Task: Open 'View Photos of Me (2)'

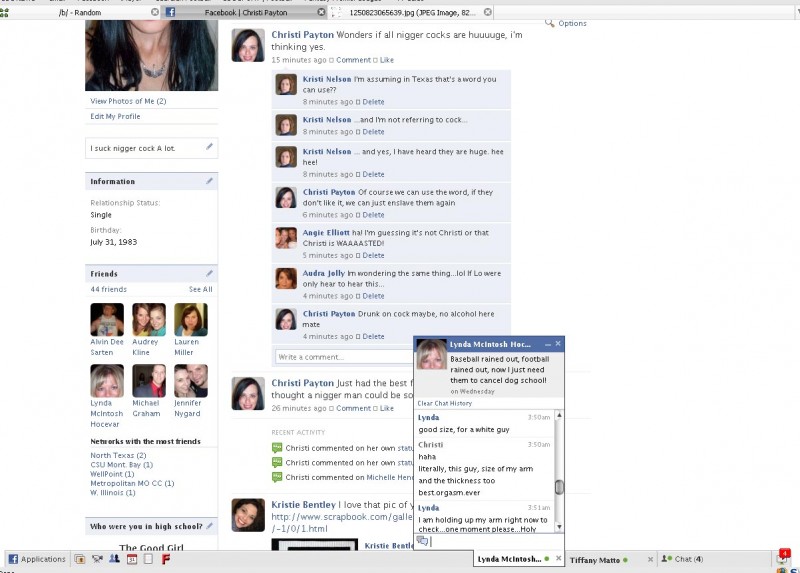Action: coord(128,101)
